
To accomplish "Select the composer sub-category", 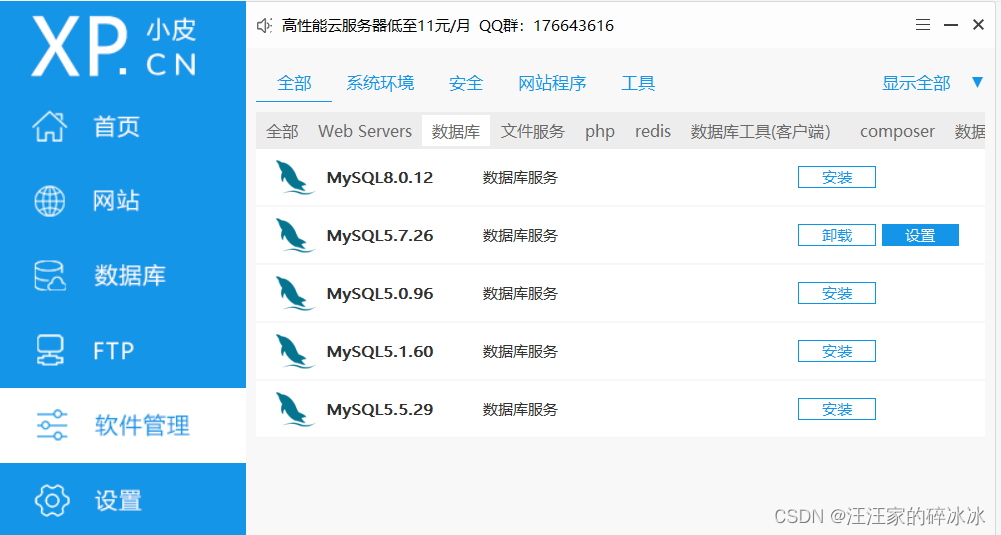I will [897, 132].
